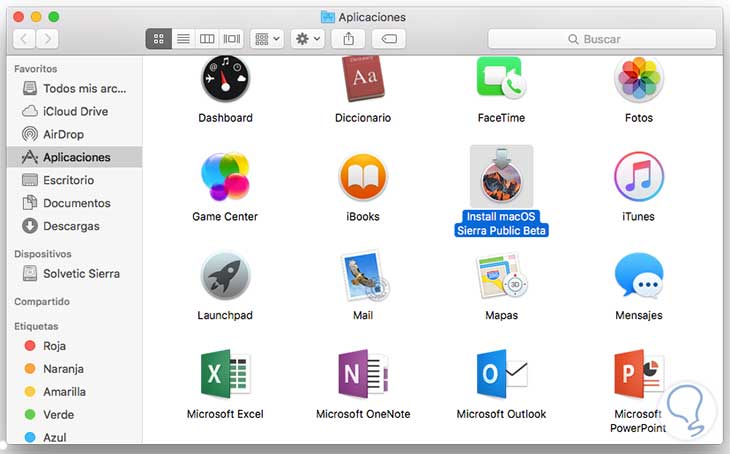
Task: Switch to icon view mode
Action: (159, 39)
